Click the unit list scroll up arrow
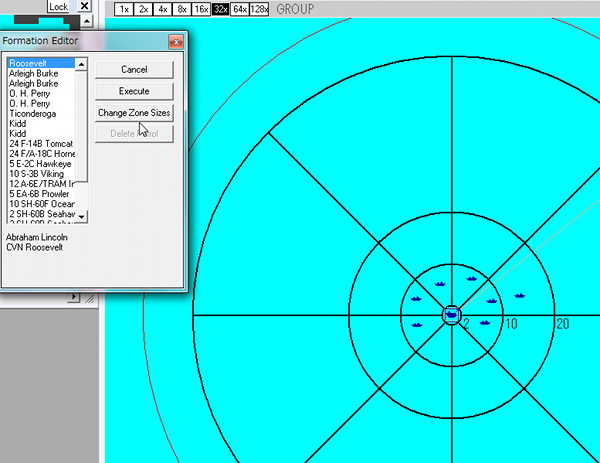This screenshot has width=600, height=463. tap(81, 64)
